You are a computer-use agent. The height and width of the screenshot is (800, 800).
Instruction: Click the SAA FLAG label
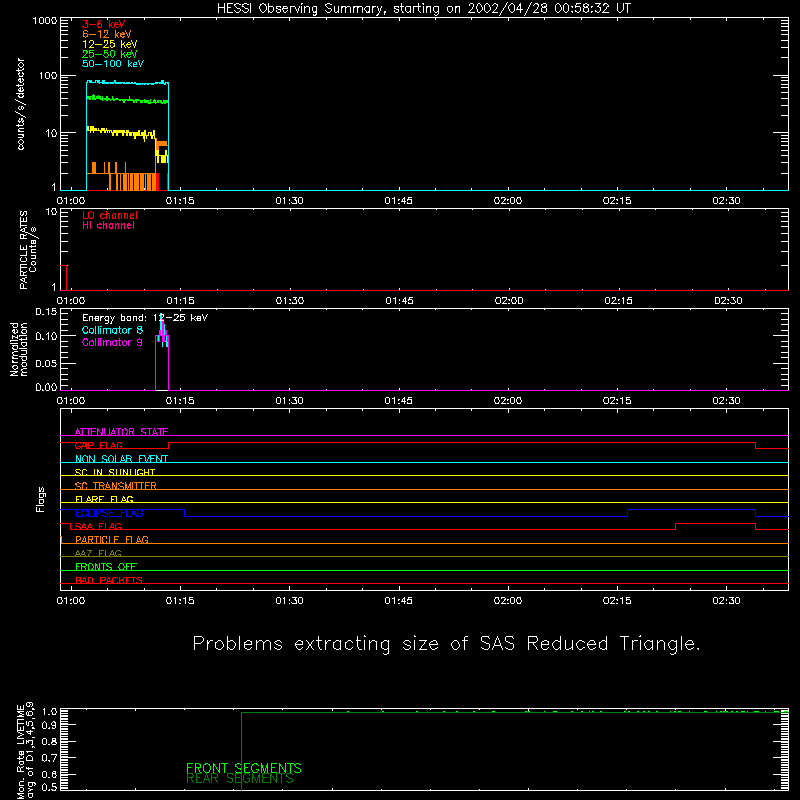click(98, 526)
